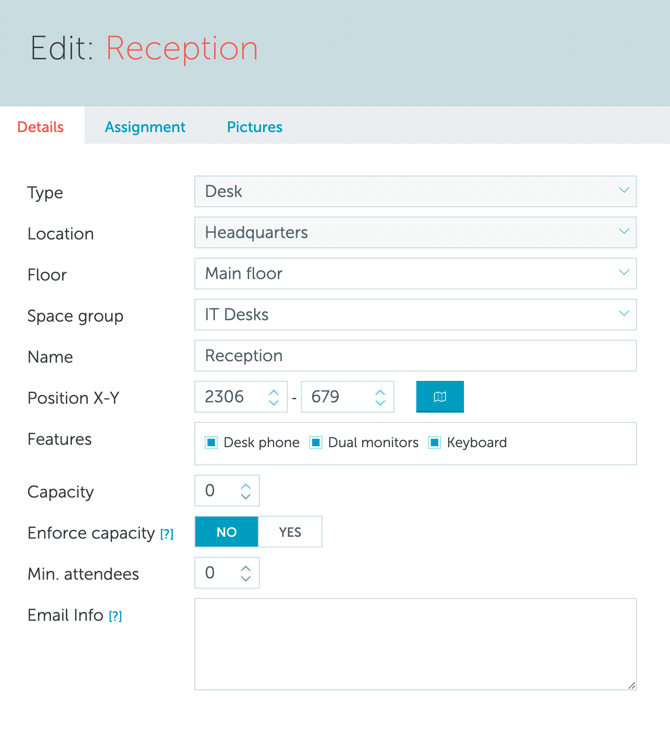Open the Location dropdown showing Headquarters
This screenshot has width=670, height=730.
coord(415,232)
